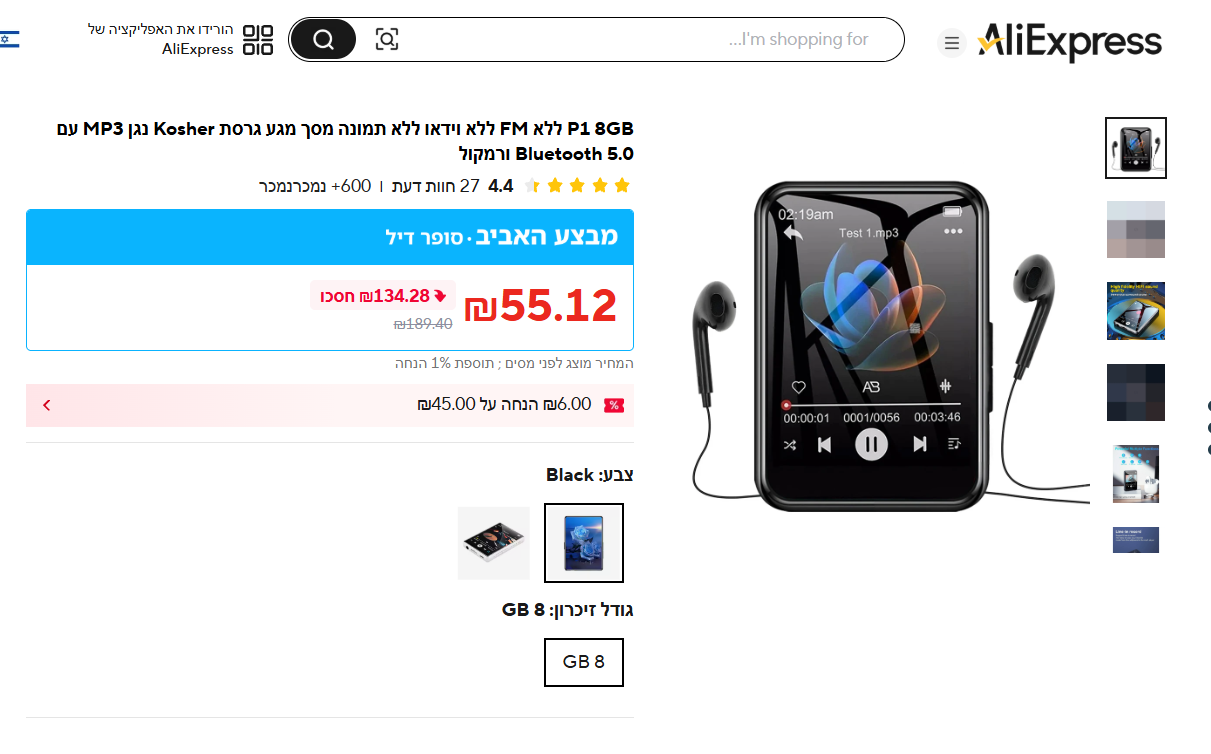Select fifth product thumbnail image
This screenshot has height=754, width=1211.
(1136, 474)
